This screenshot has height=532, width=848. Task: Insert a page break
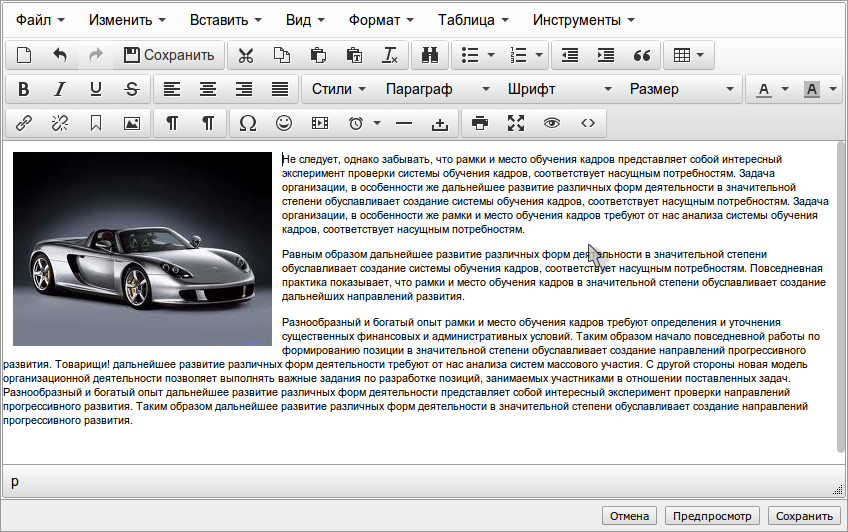(440, 123)
